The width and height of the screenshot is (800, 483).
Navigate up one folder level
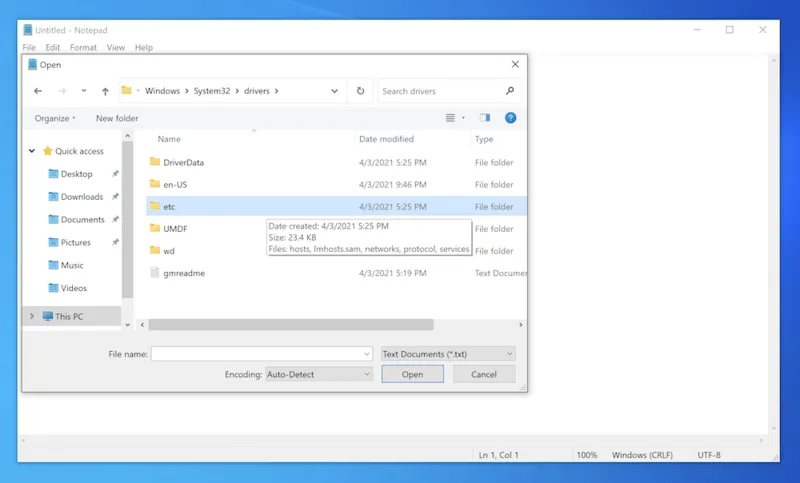coord(105,91)
